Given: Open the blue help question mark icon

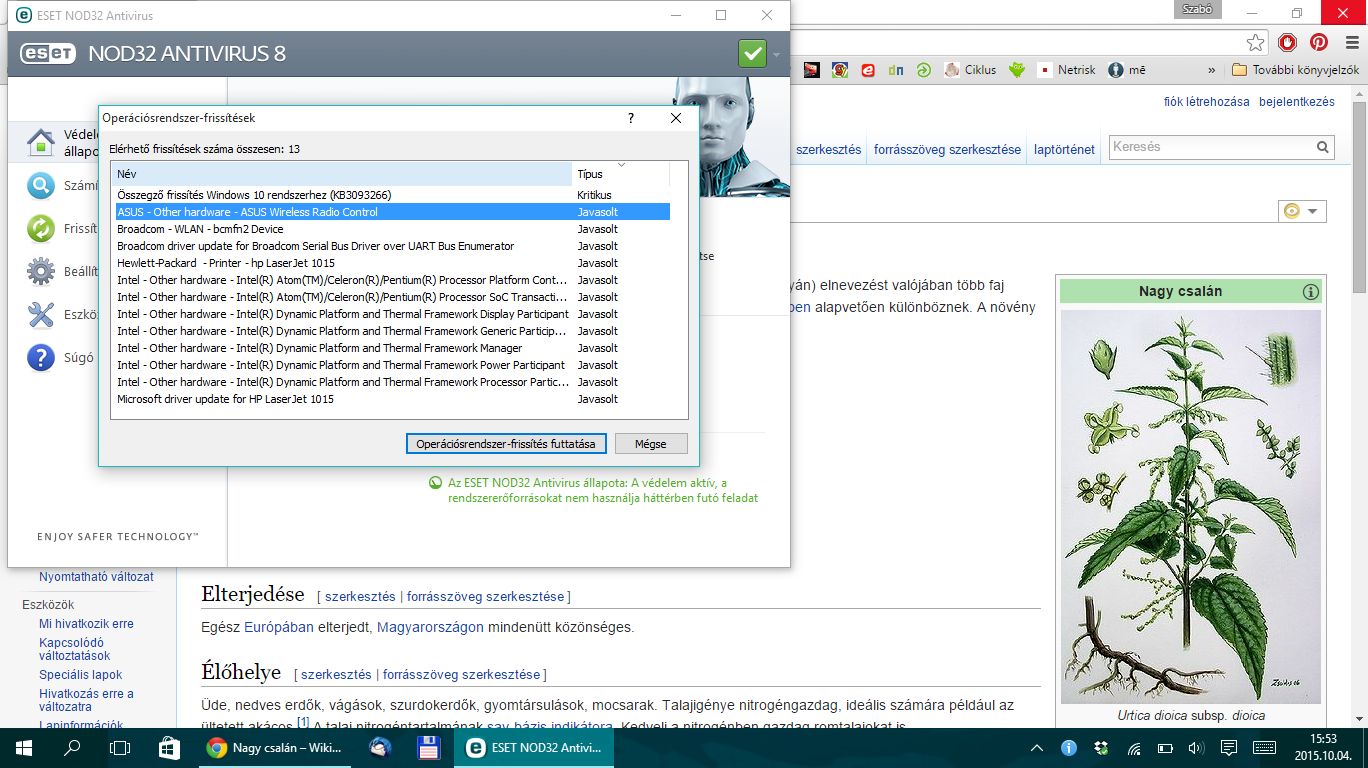Looking at the screenshot, I should (40, 357).
